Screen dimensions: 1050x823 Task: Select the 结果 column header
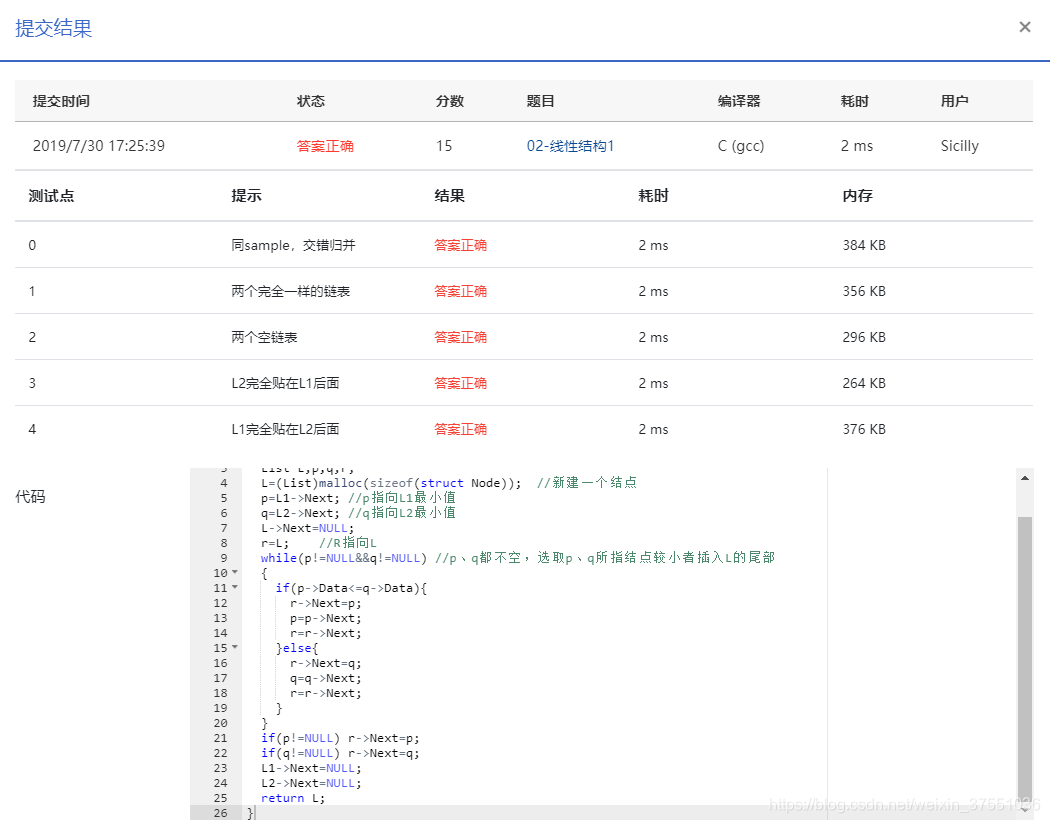(x=449, y=196)
